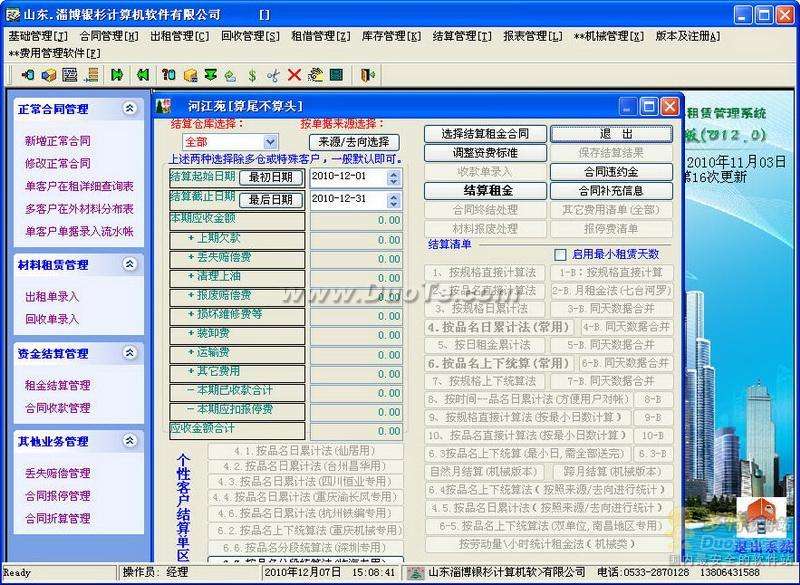The image size is (800, 585).
Task: Open the 回收管理 menu
Action: point(250,36)
